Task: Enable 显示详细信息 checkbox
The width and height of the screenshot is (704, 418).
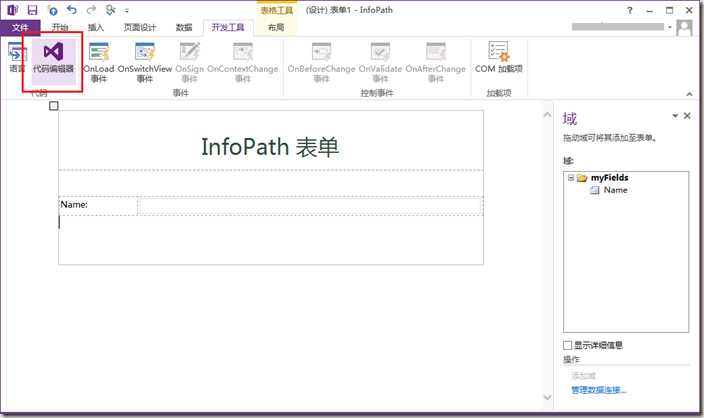Action: point(568,345)
